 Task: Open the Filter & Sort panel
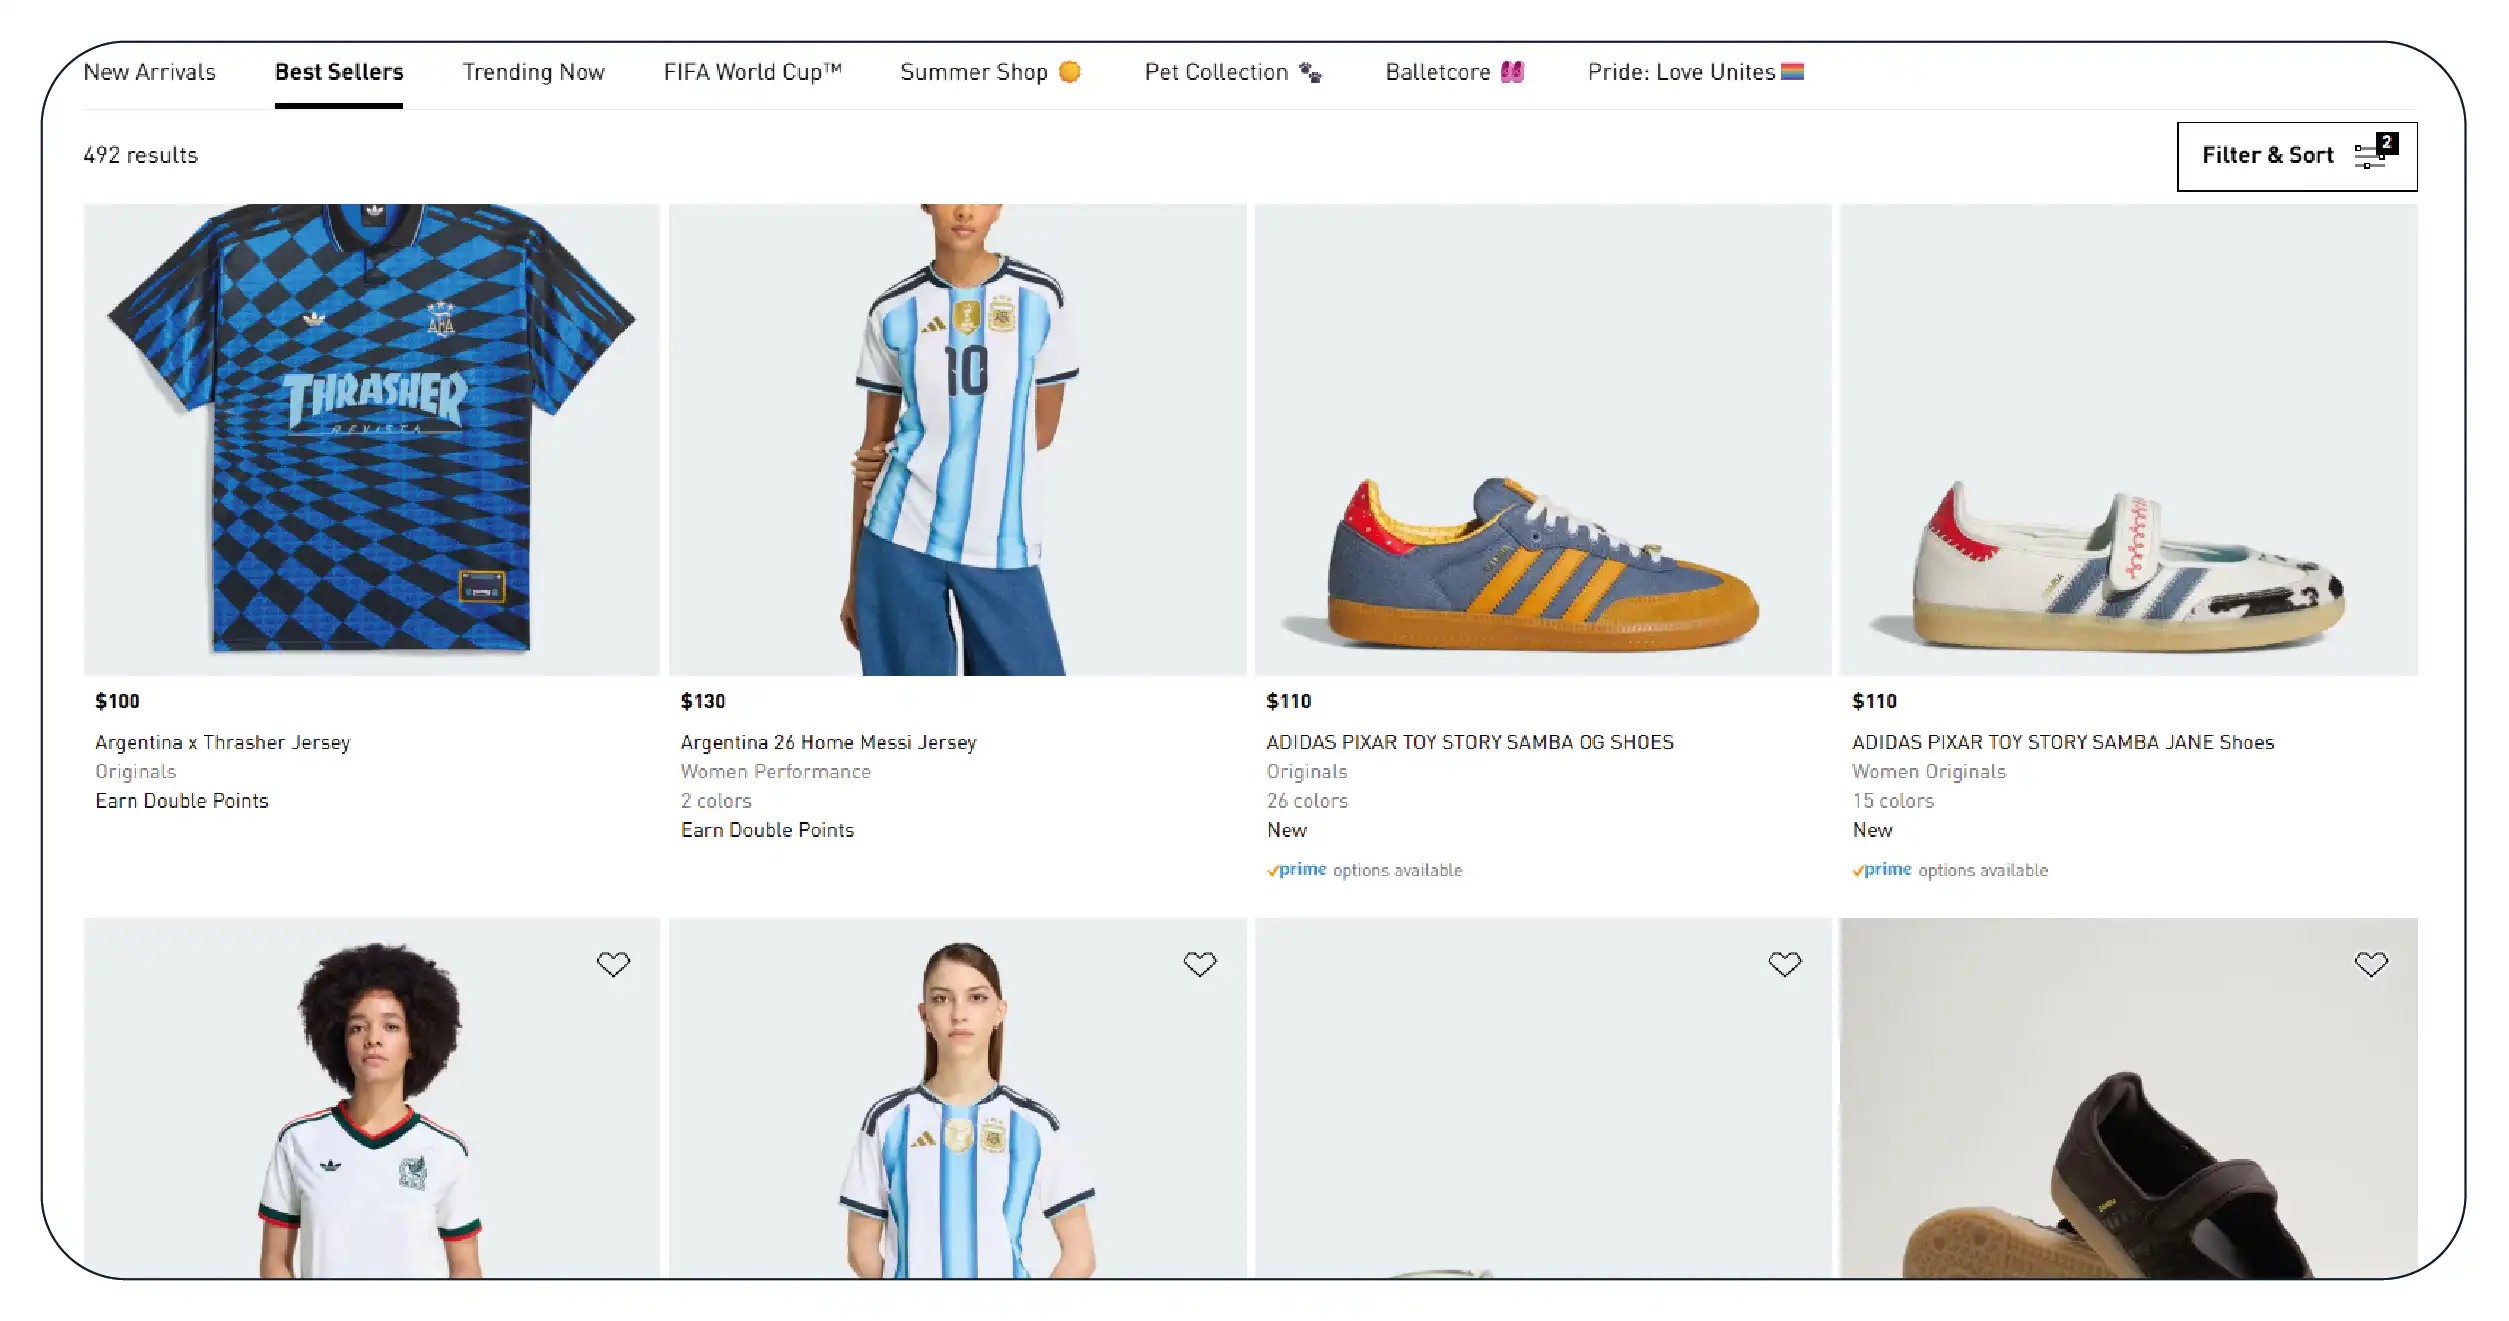2296,156
